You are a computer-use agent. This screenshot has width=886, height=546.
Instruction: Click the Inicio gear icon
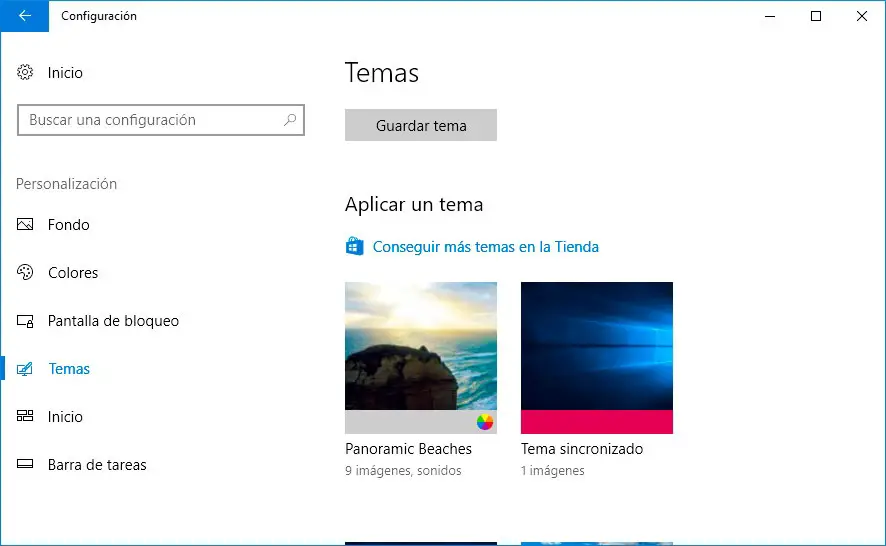26,73
